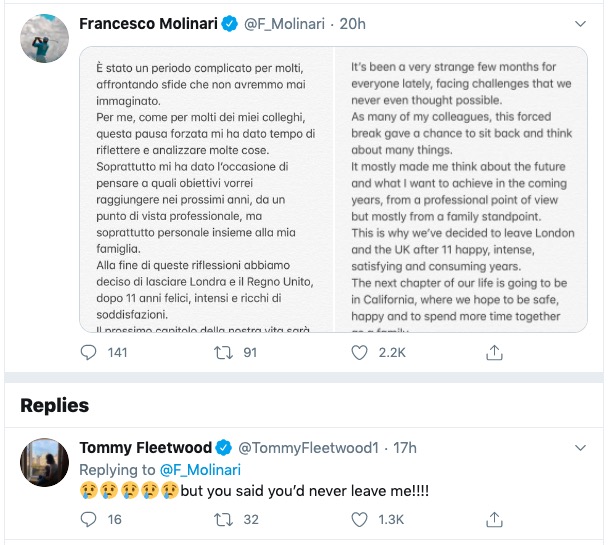
Task: Retweet Tommy Fleetwood's reply
Action: 224,519
